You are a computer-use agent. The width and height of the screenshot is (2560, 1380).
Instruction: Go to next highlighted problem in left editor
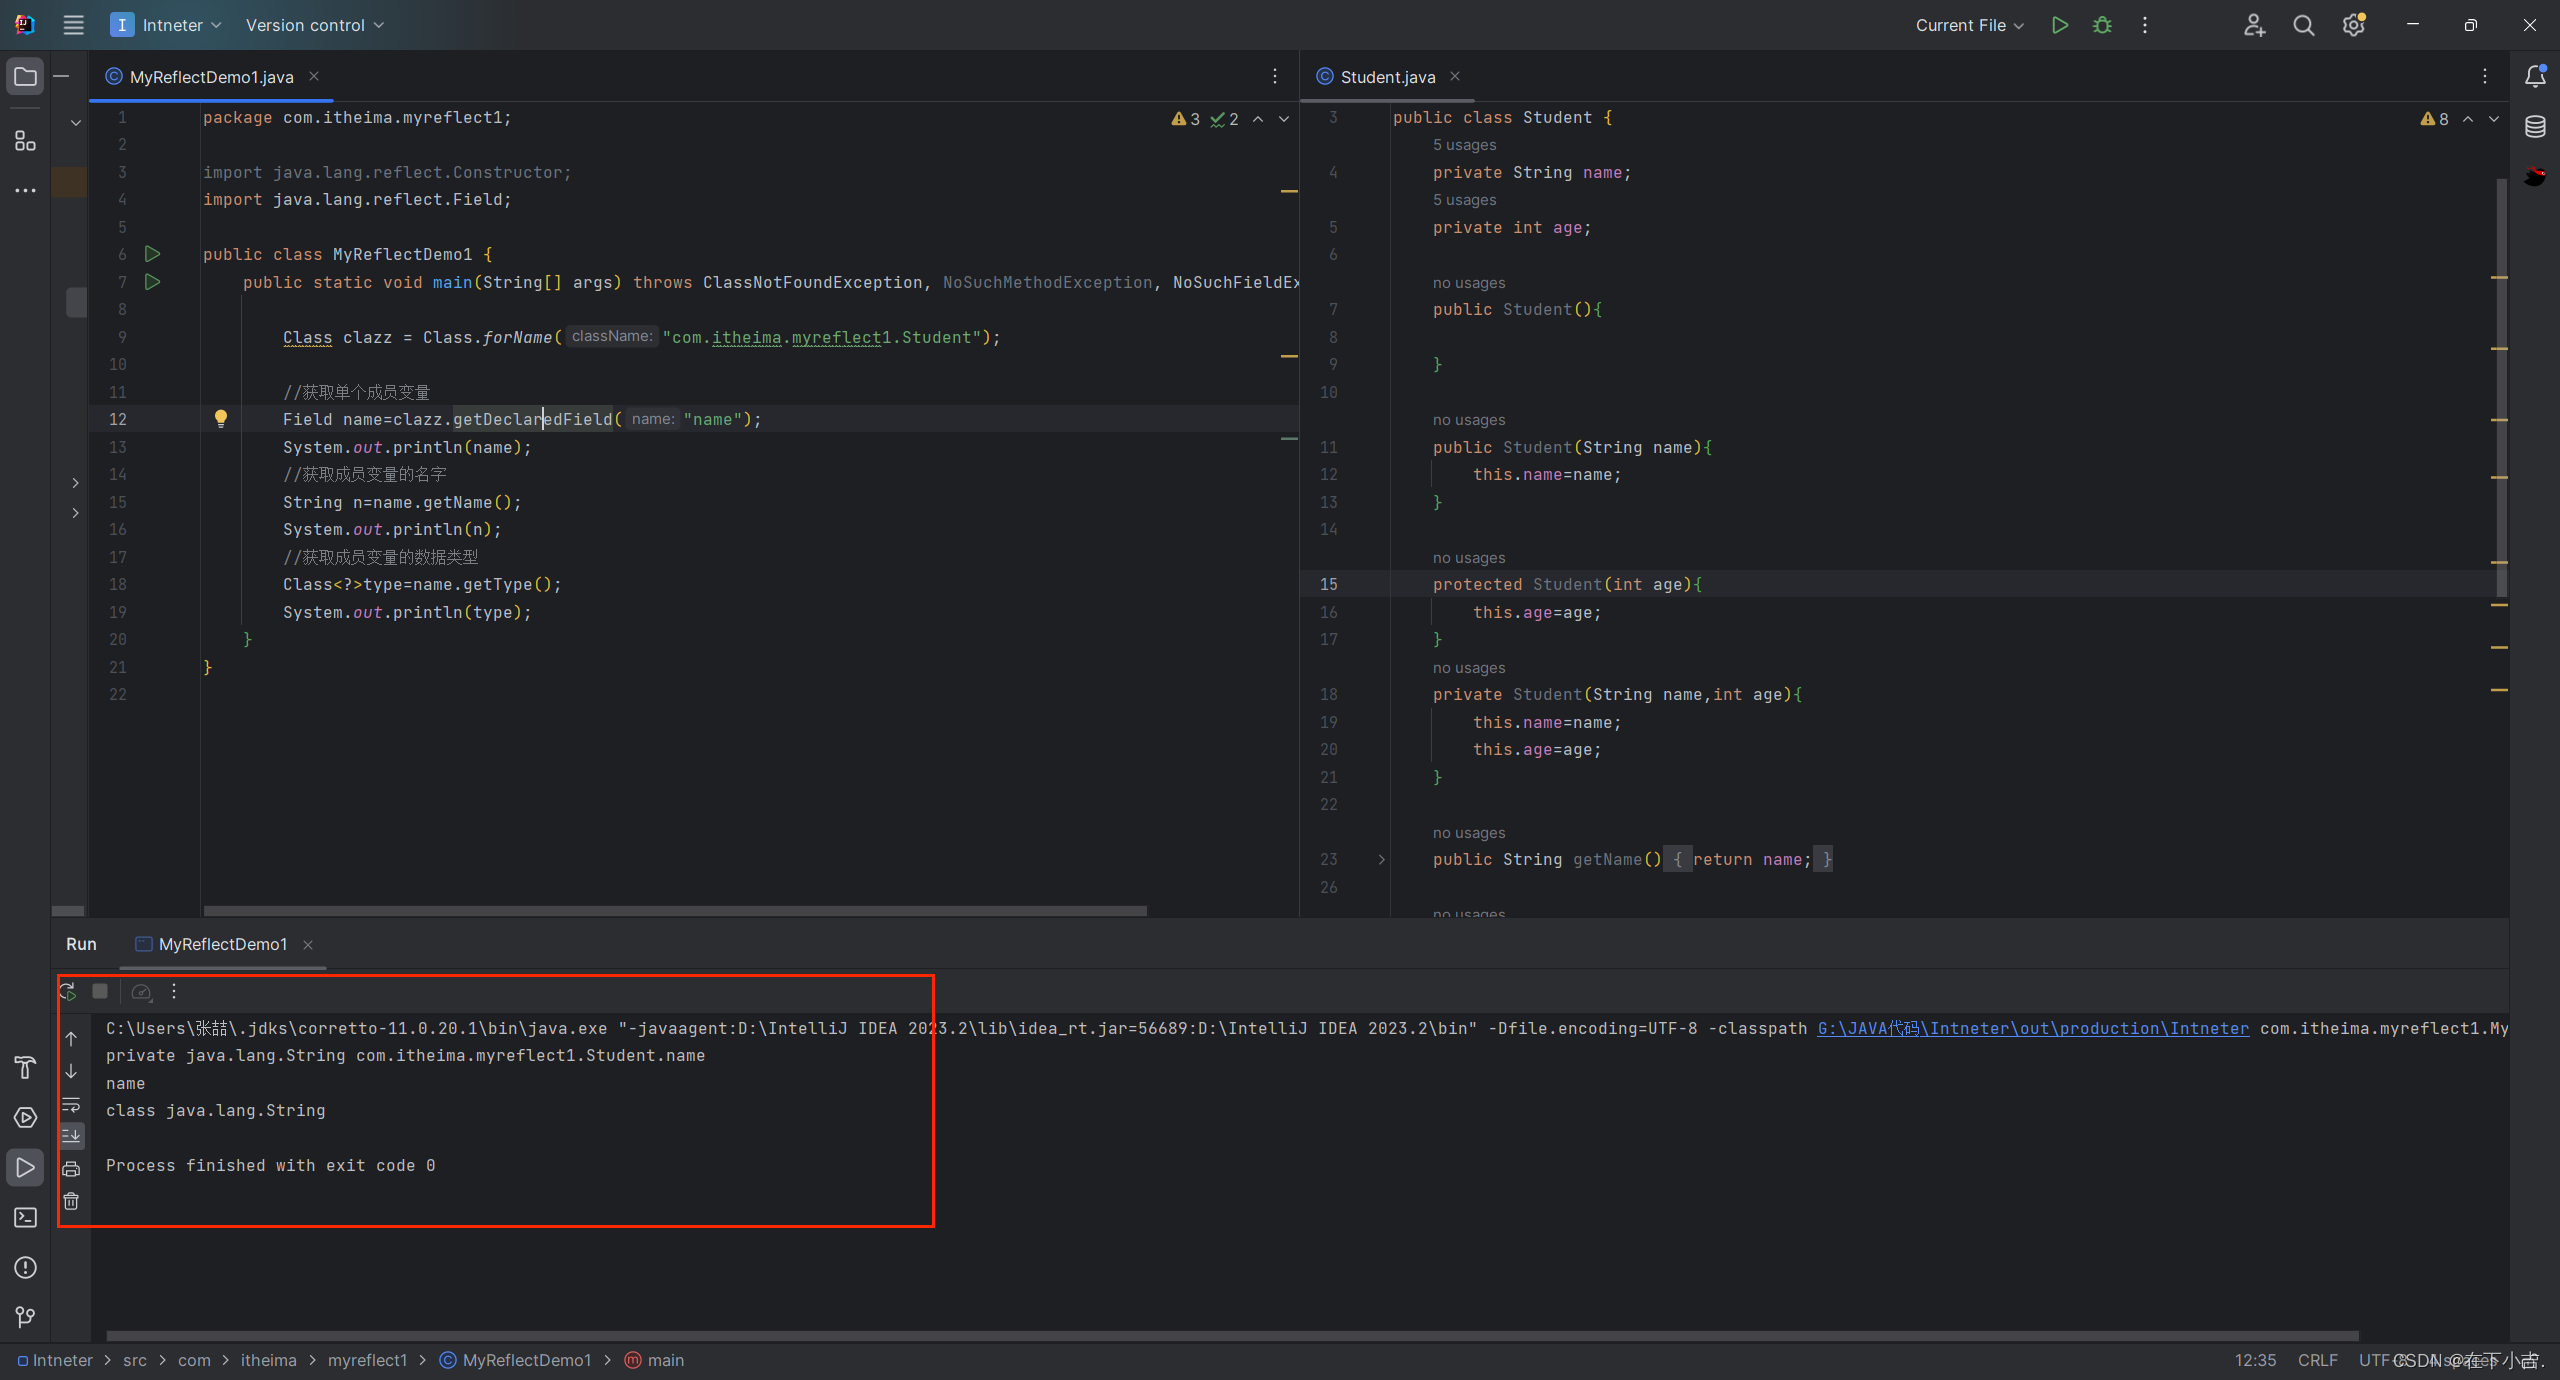(x=1284, y=119)
